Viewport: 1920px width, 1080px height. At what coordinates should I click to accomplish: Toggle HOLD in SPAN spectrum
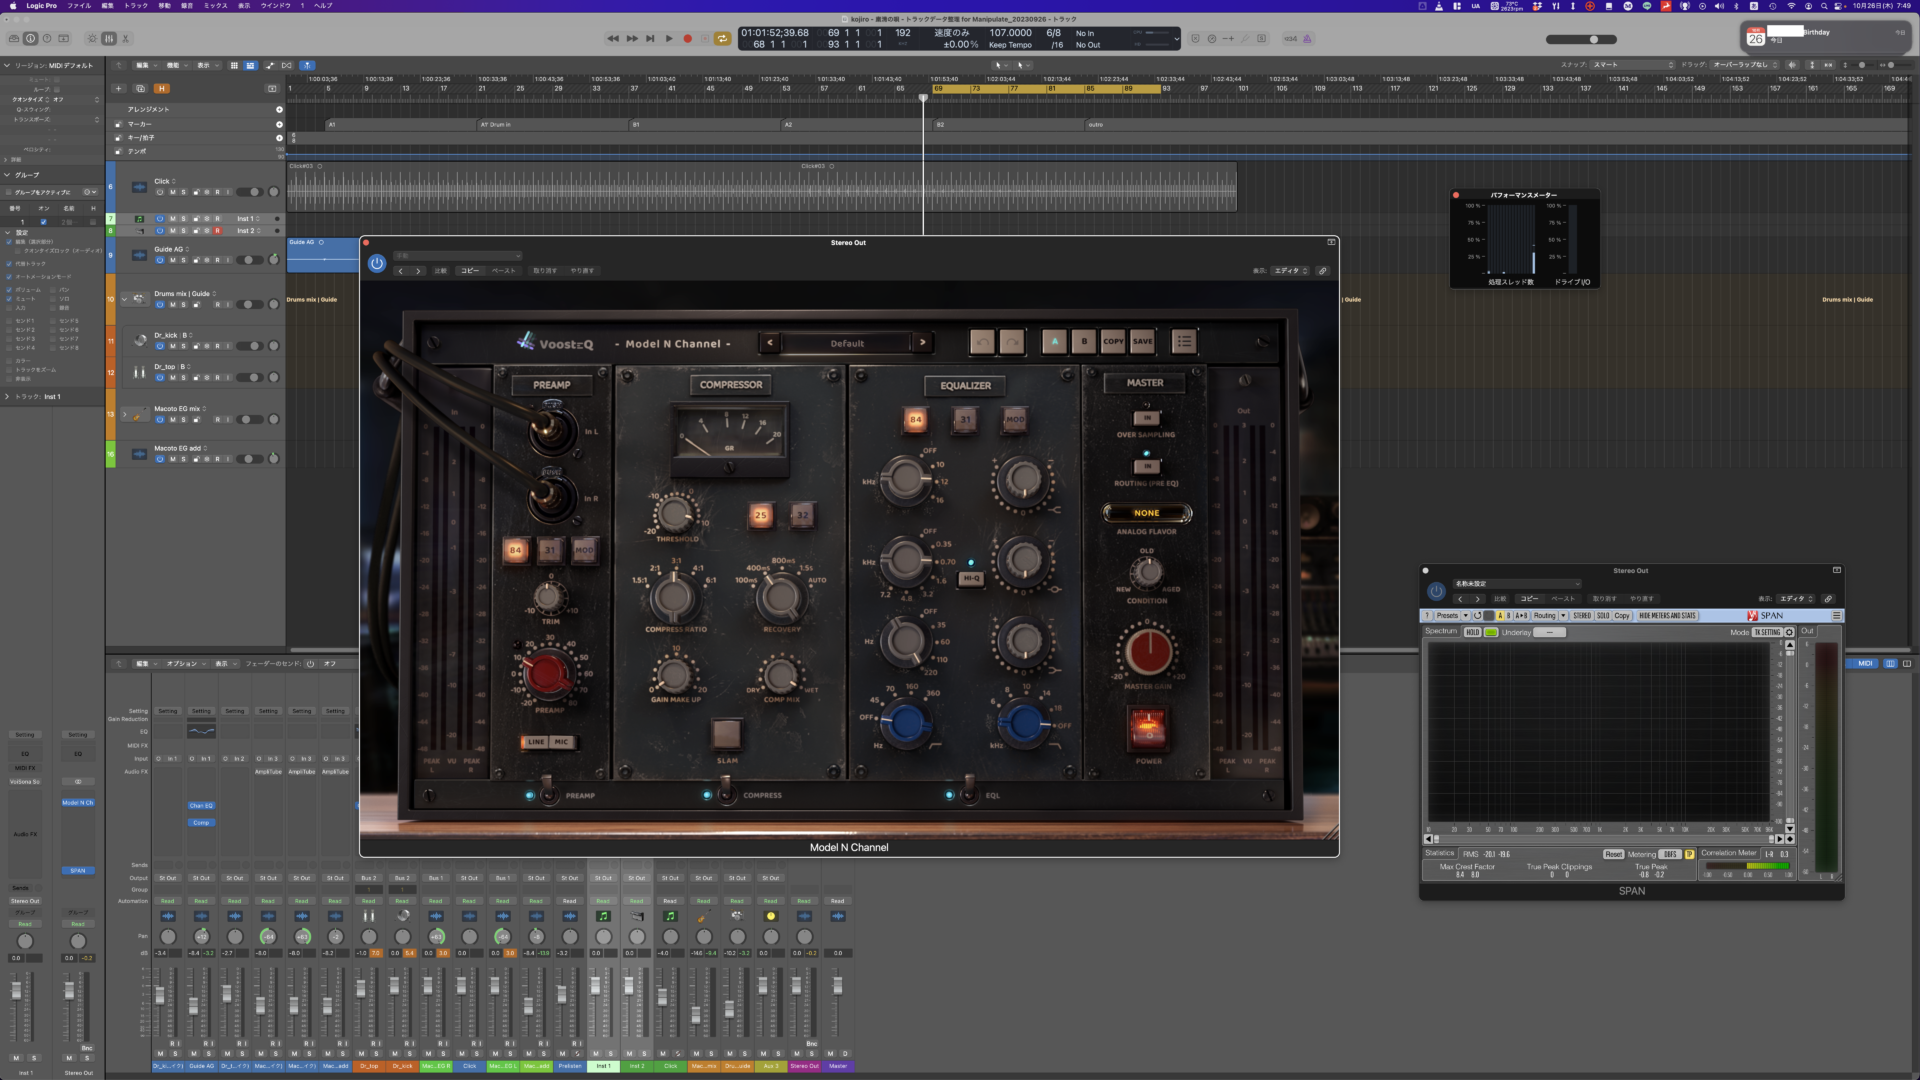1472,632
